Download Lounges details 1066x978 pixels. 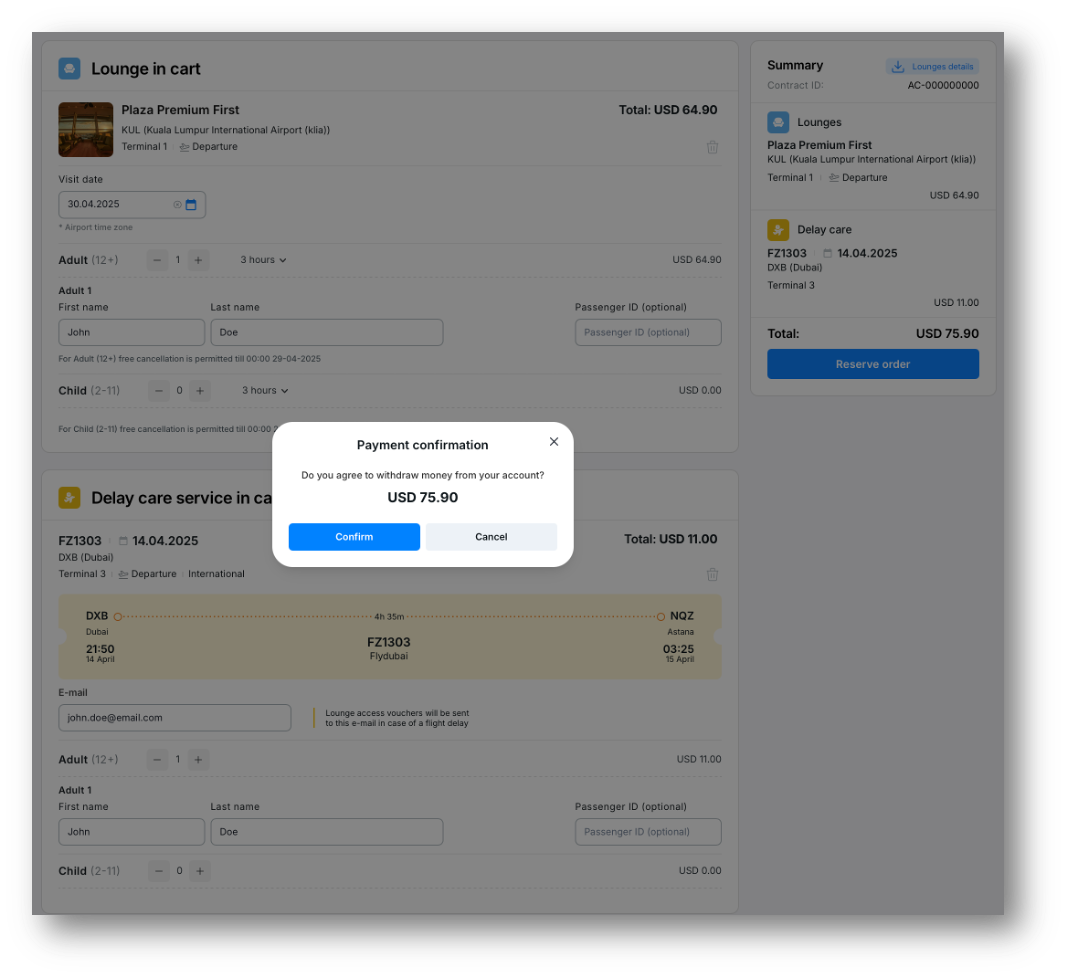[932, 67]
